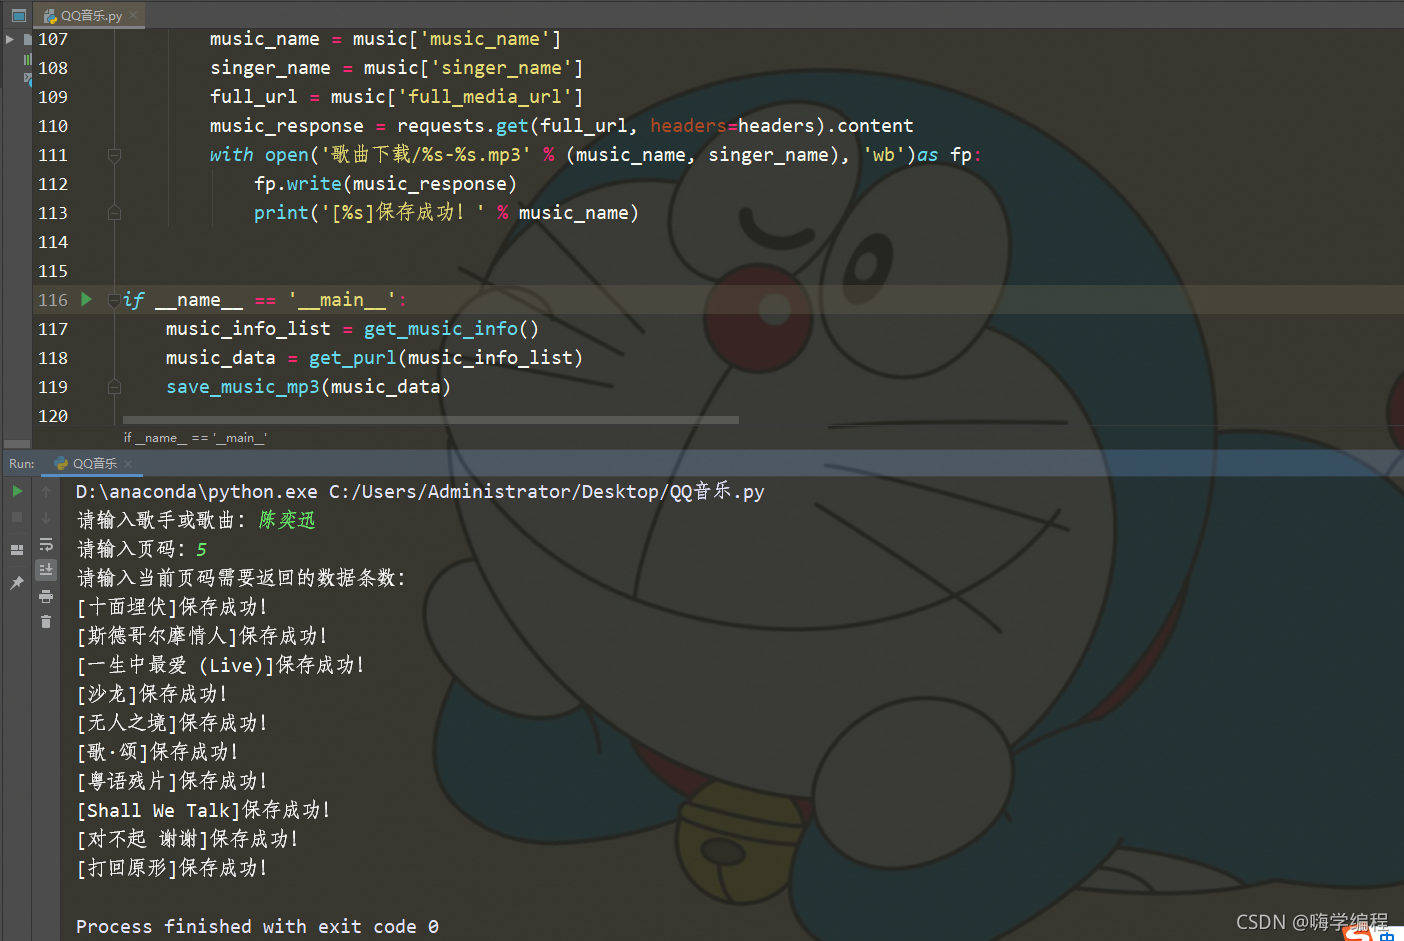
Task: Close the QQ音乐.py editor tab
Action: [133, 15]
